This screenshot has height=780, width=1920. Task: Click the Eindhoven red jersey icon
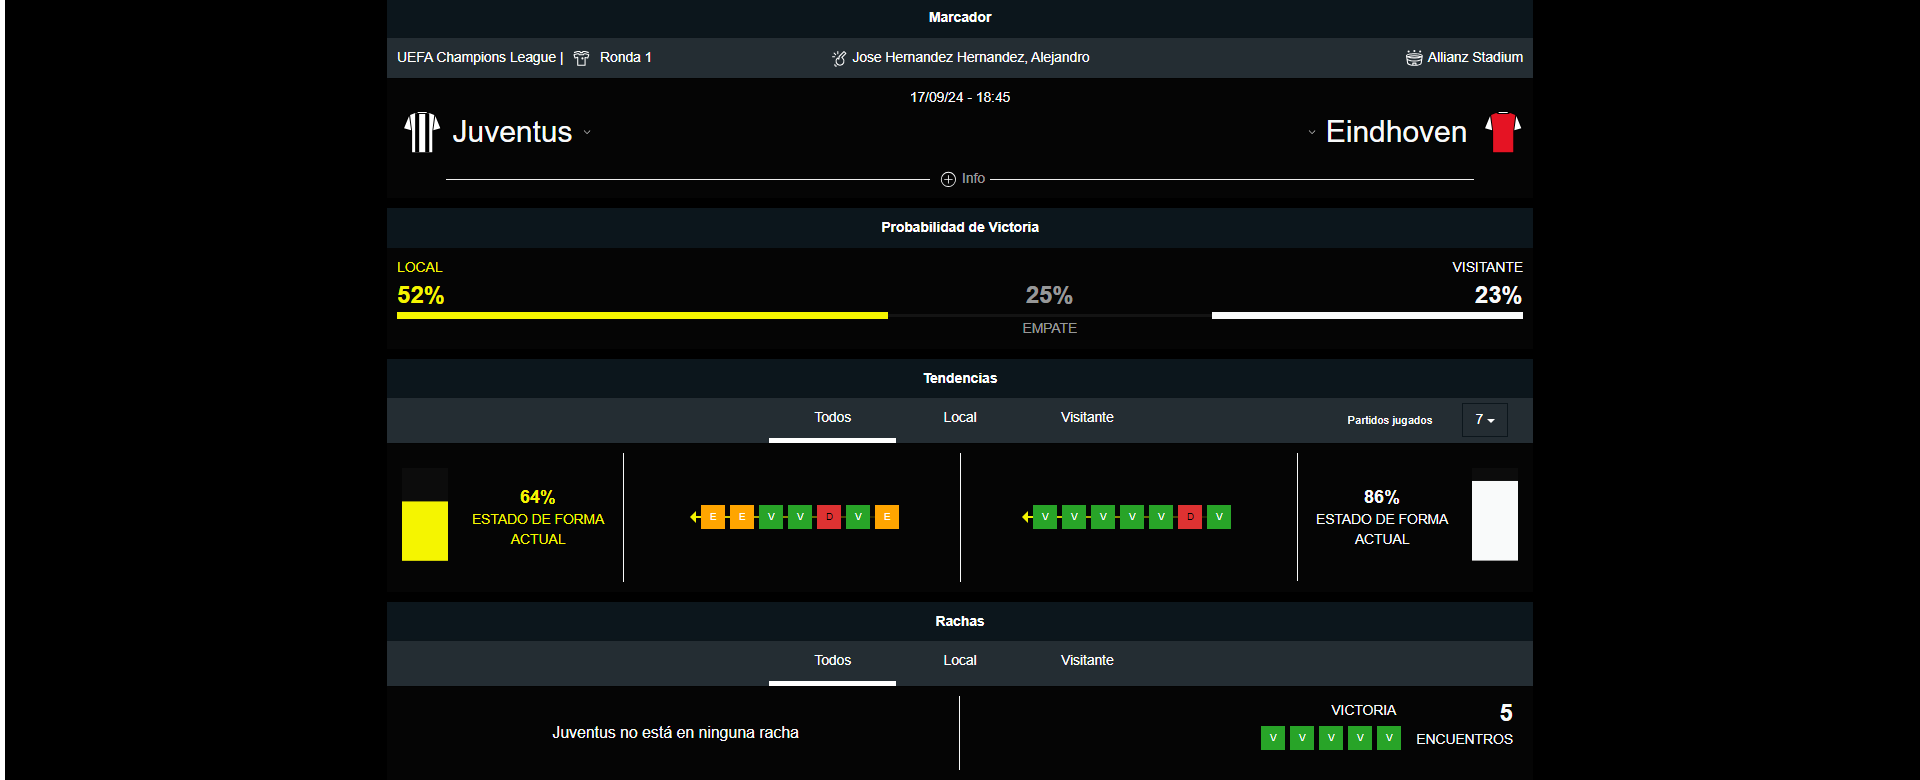(x=1503, y=132)
